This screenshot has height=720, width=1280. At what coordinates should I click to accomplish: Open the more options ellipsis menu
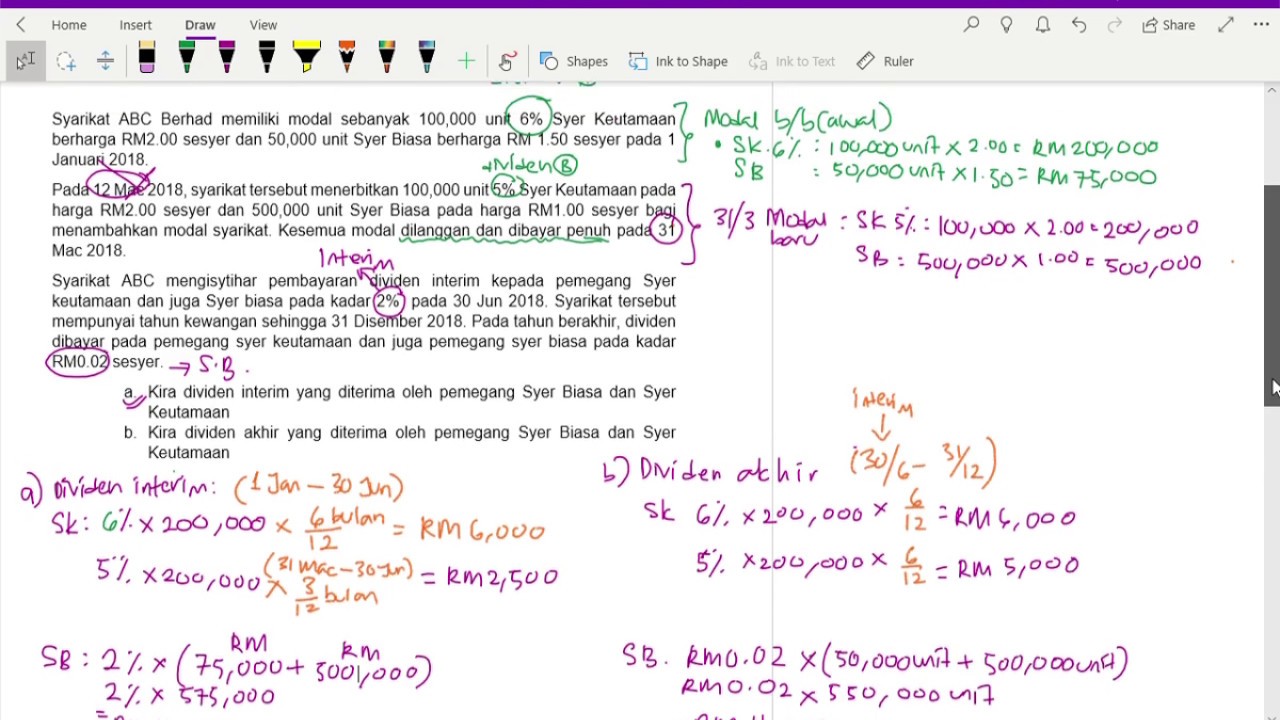pos(1261,25)
